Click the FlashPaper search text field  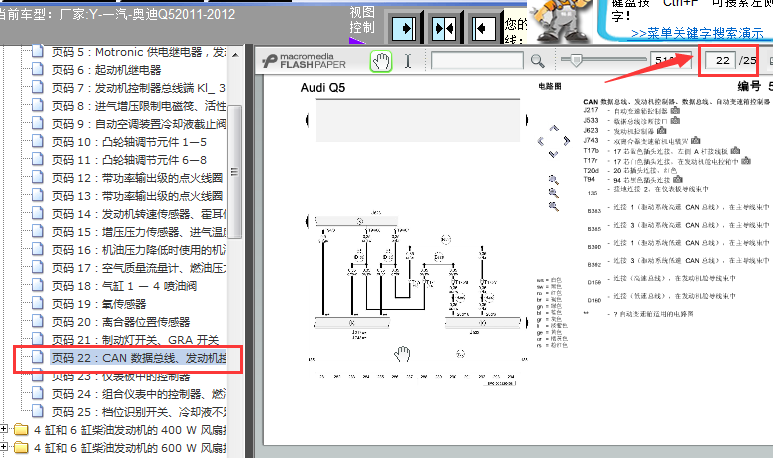point(477,61)
